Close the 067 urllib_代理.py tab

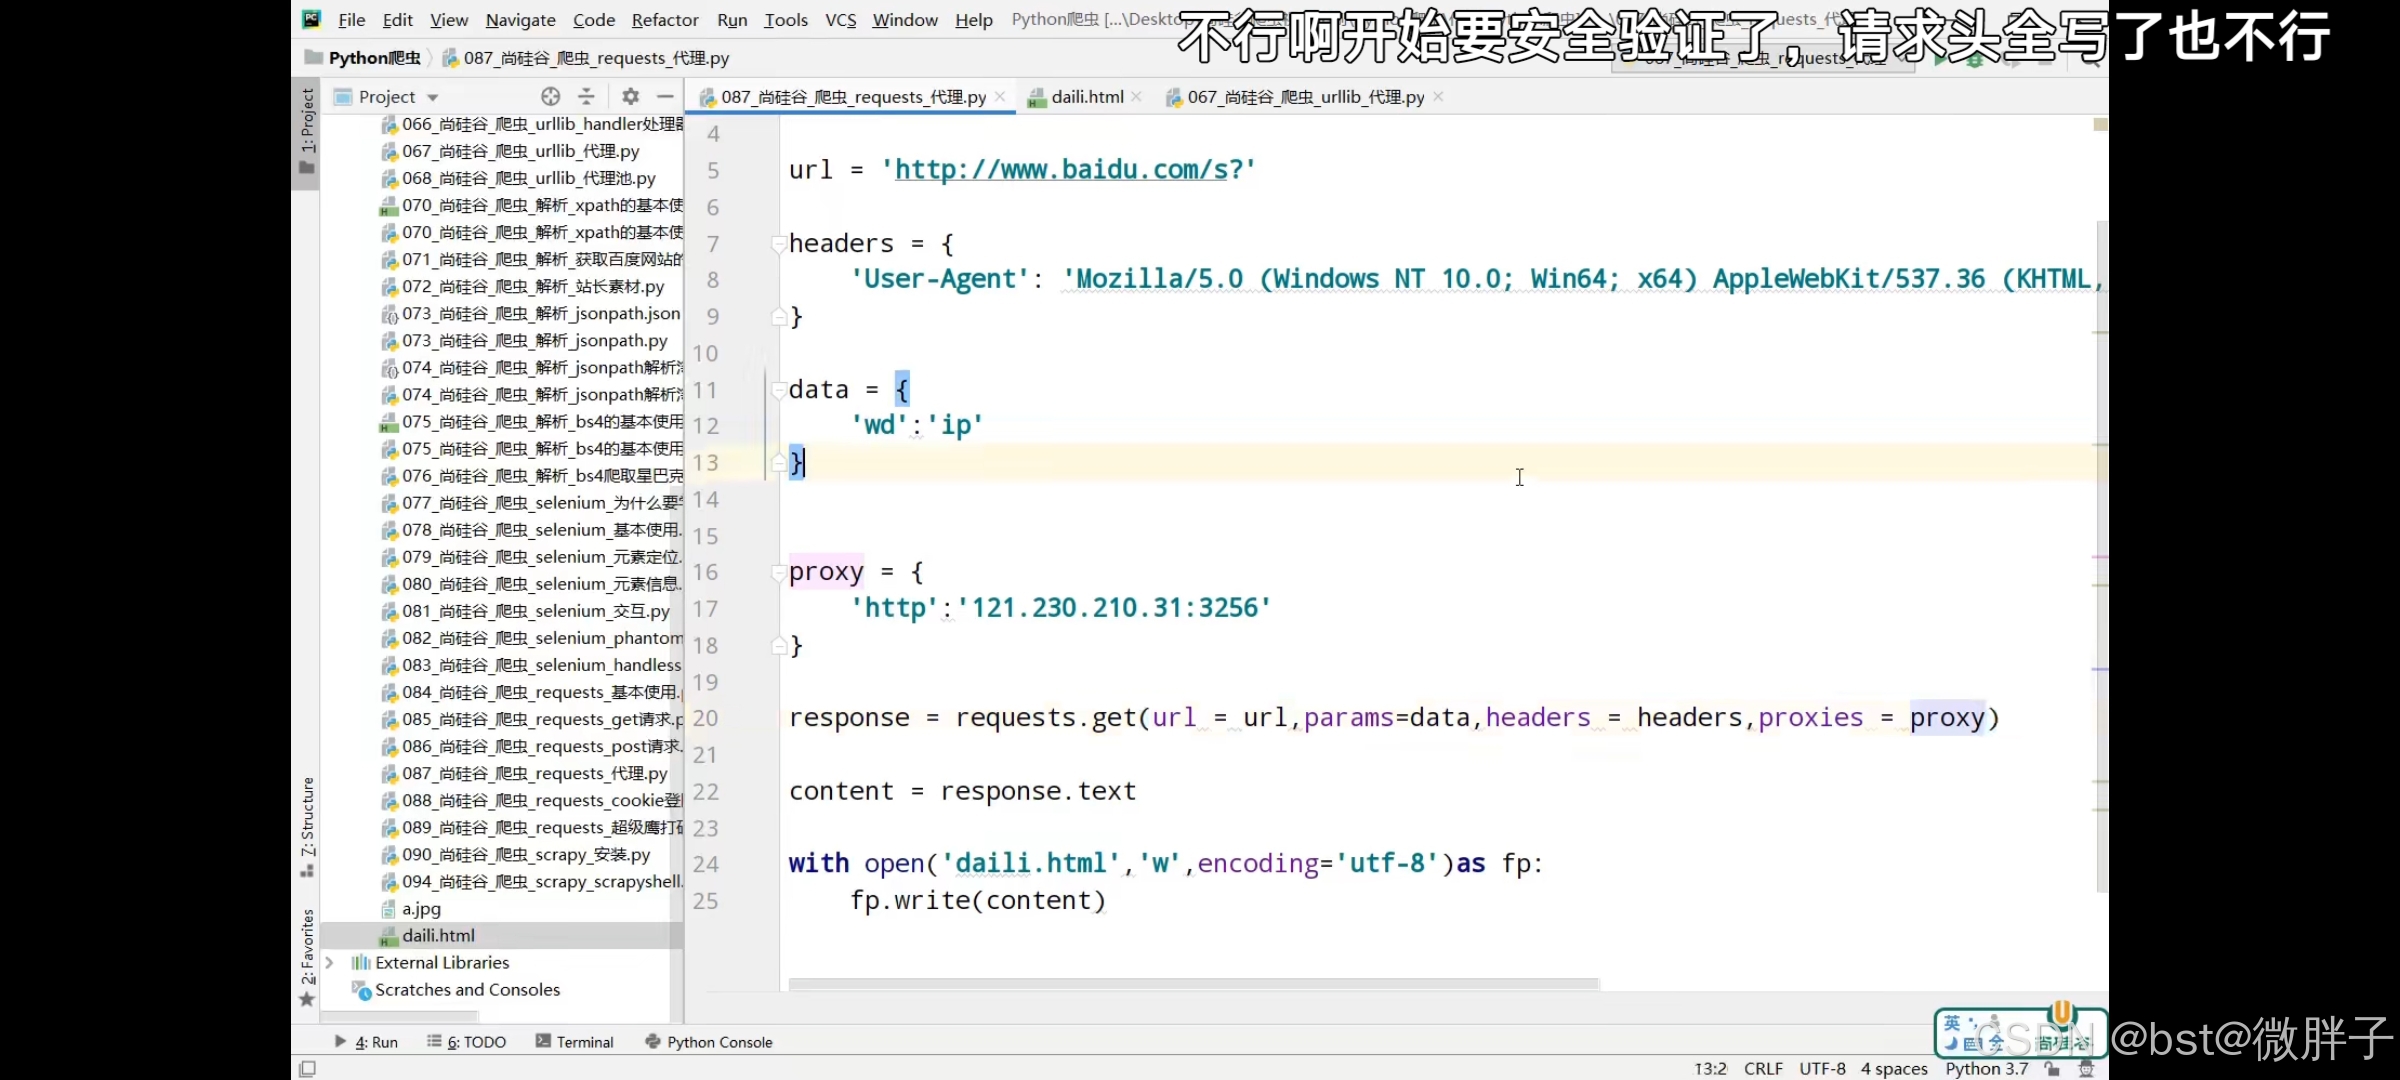click(x=1438, y=97)
